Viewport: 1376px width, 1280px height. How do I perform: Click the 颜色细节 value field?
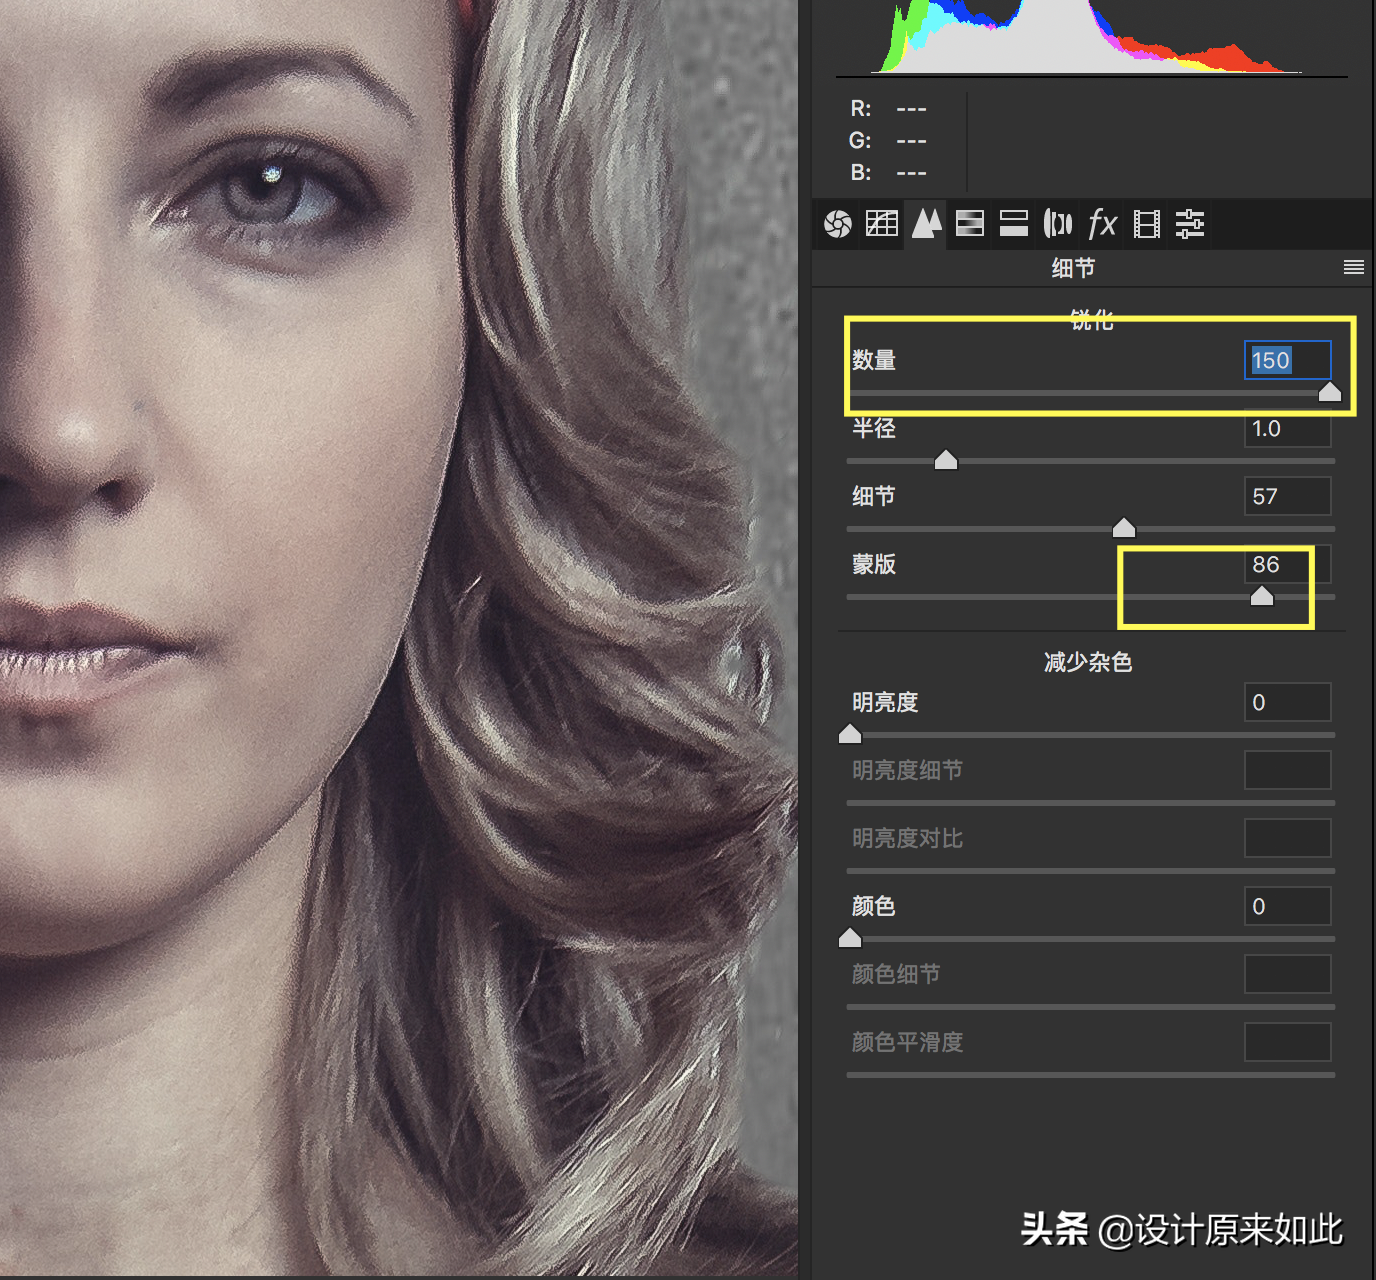pos(1287,974)
